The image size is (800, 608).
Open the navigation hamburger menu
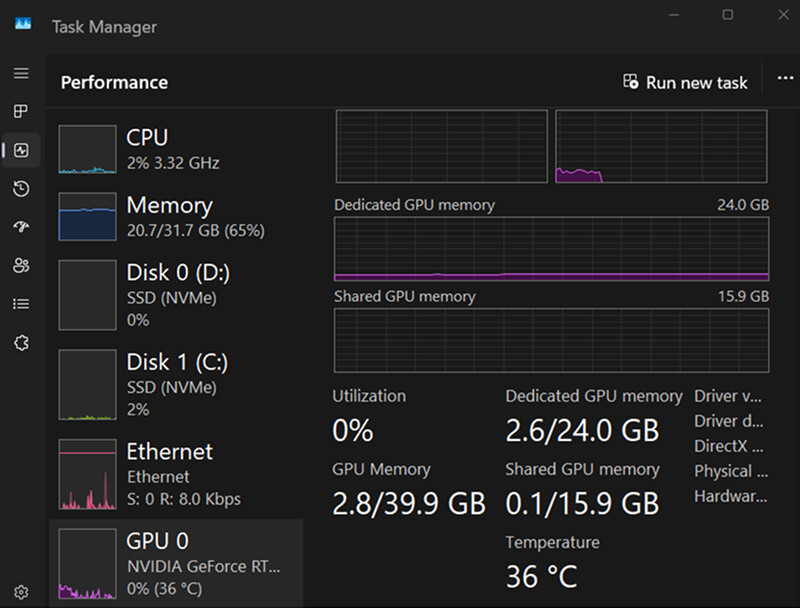[21, 73]
